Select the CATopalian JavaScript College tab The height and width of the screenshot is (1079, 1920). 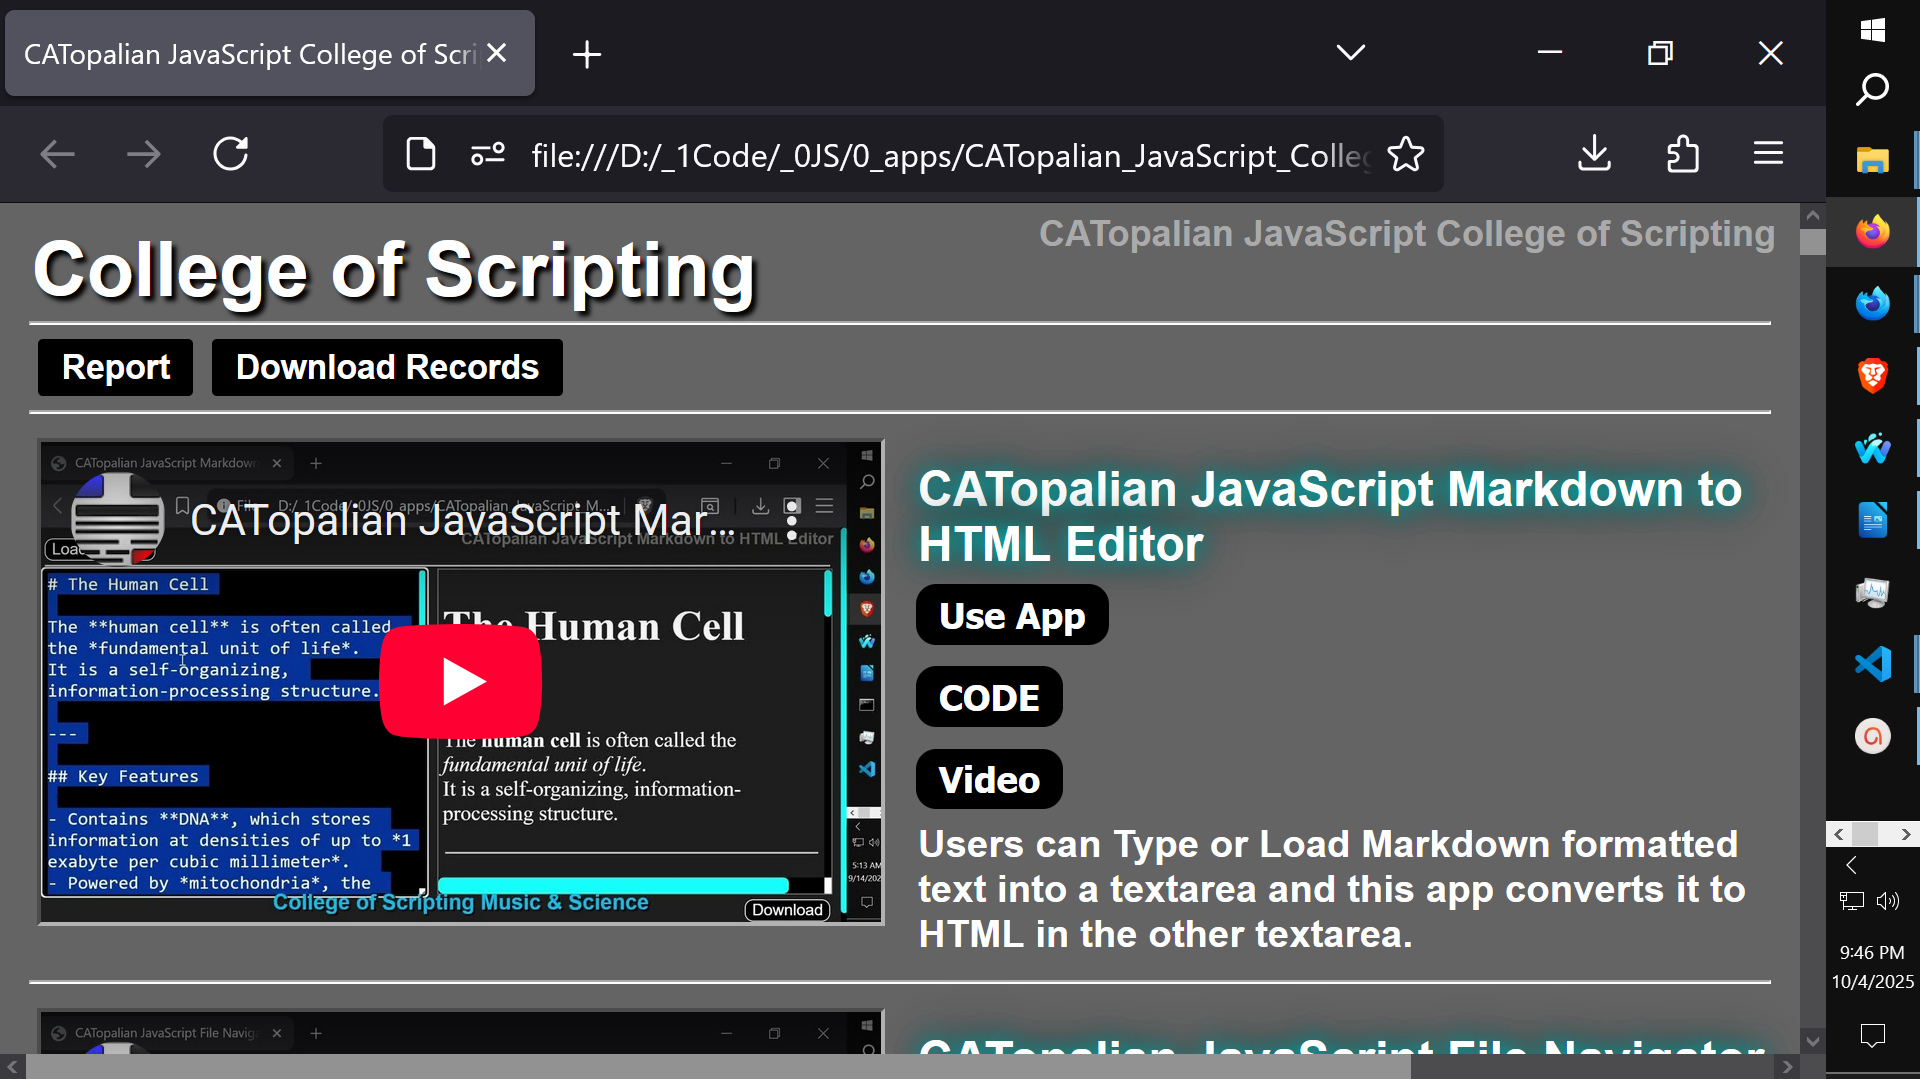(250, 53)
